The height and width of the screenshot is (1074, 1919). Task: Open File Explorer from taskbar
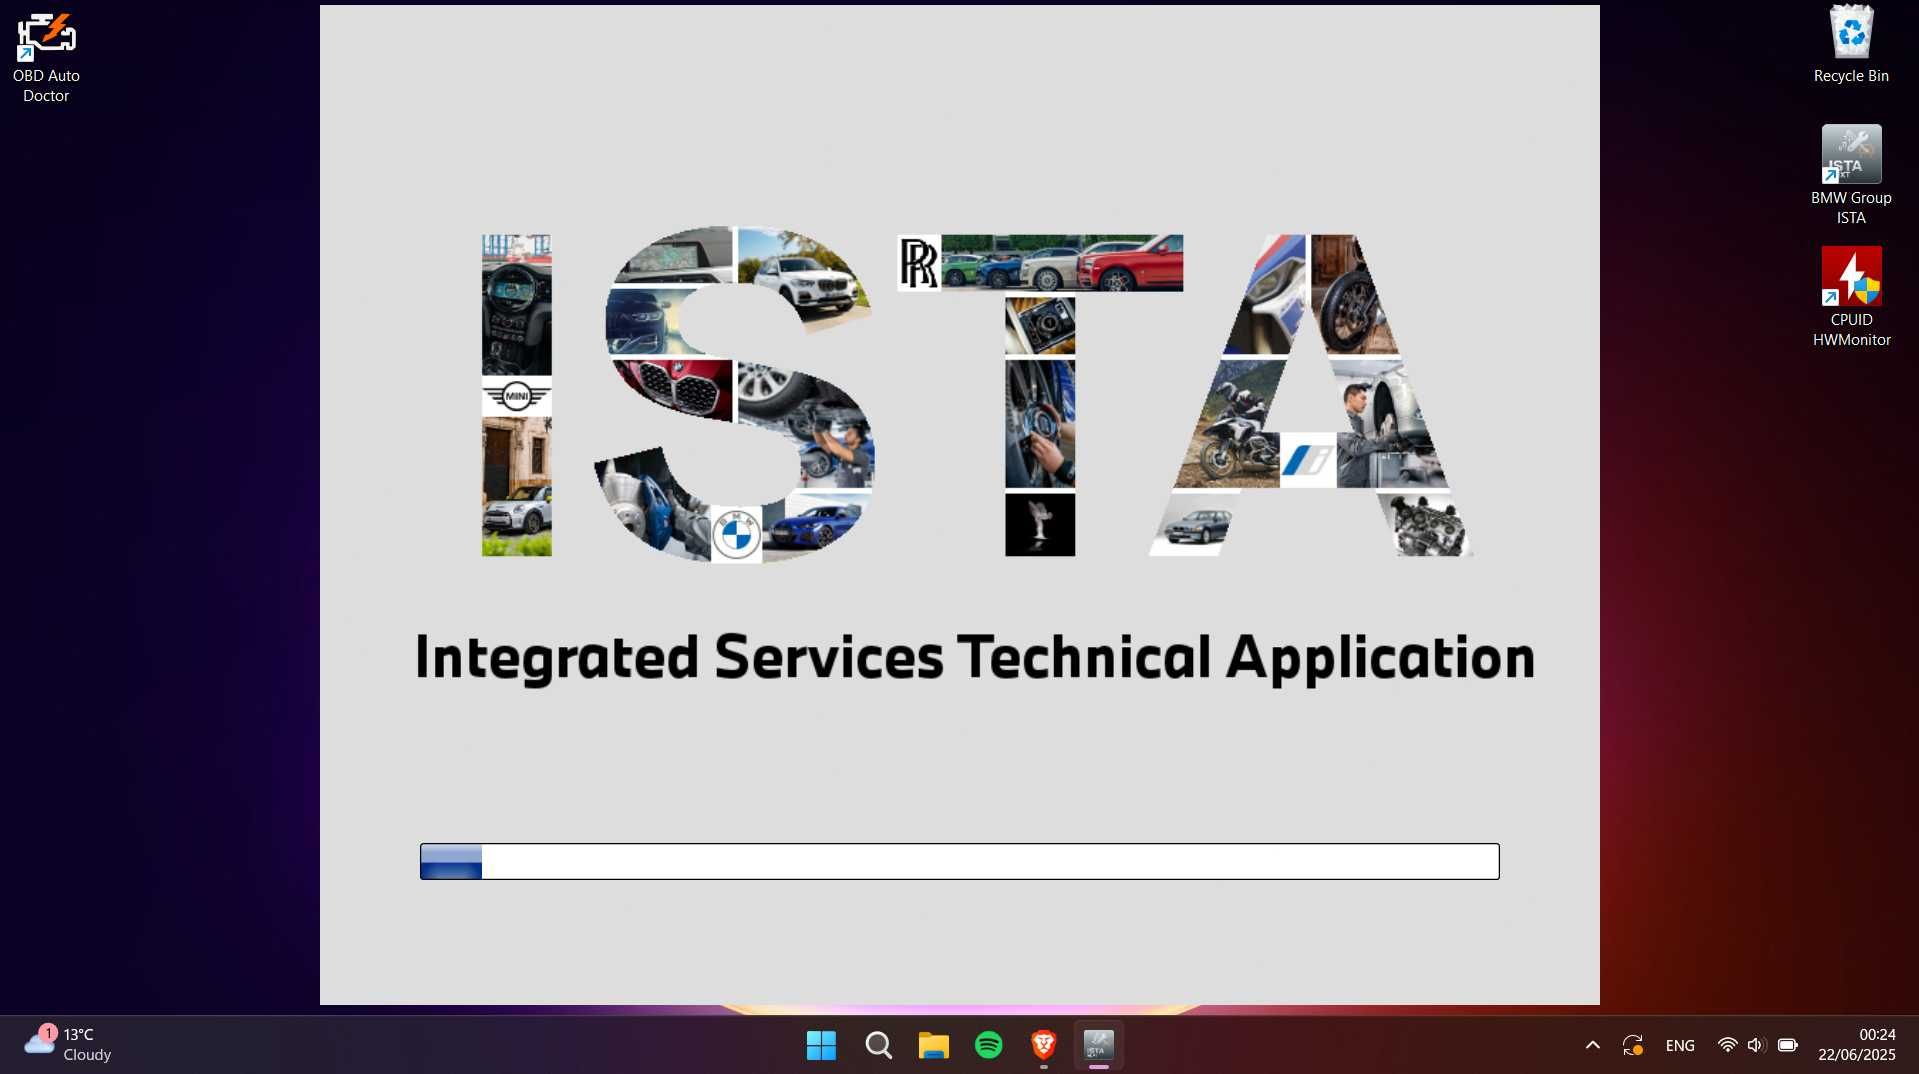933,1045
